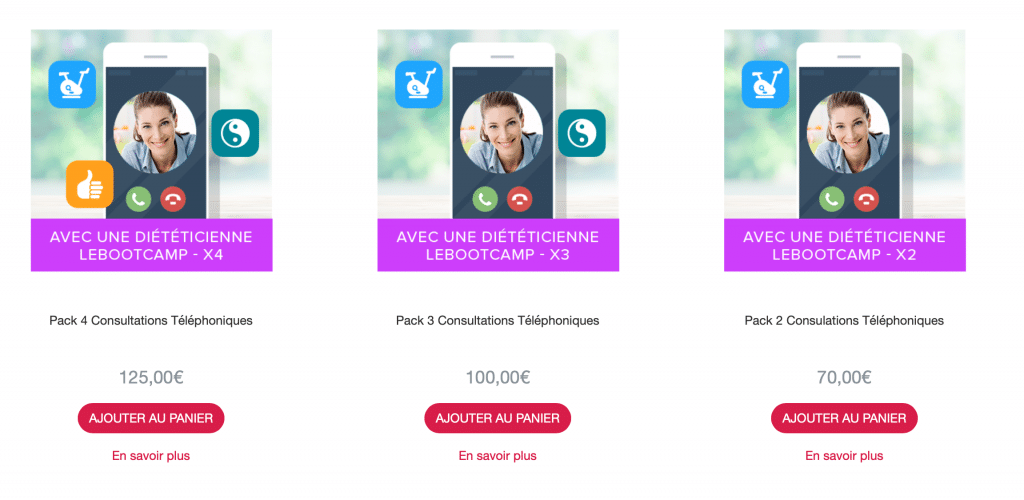Add the 70,00€ pack to cart
Image resolution: width=1024 pixels, height=500 pixels.
click(x=844, y=418)
